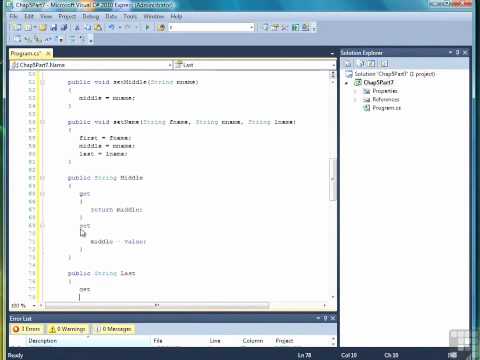Click the Display Parameter Info icon
The height and width of the screenshot is (360, 480).
[28, 39]
